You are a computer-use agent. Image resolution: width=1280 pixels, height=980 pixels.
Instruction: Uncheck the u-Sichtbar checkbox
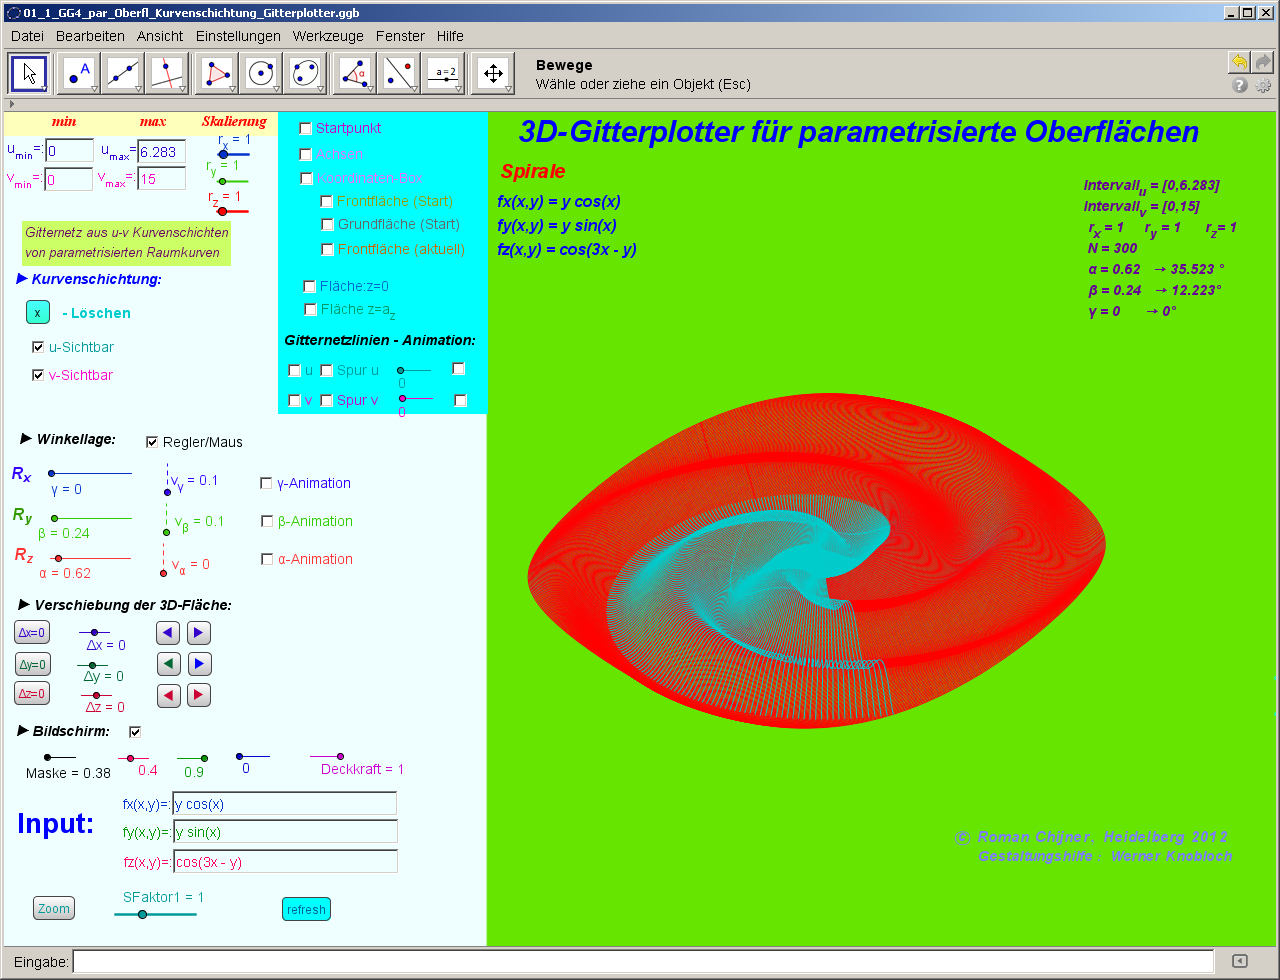[38, 347]
